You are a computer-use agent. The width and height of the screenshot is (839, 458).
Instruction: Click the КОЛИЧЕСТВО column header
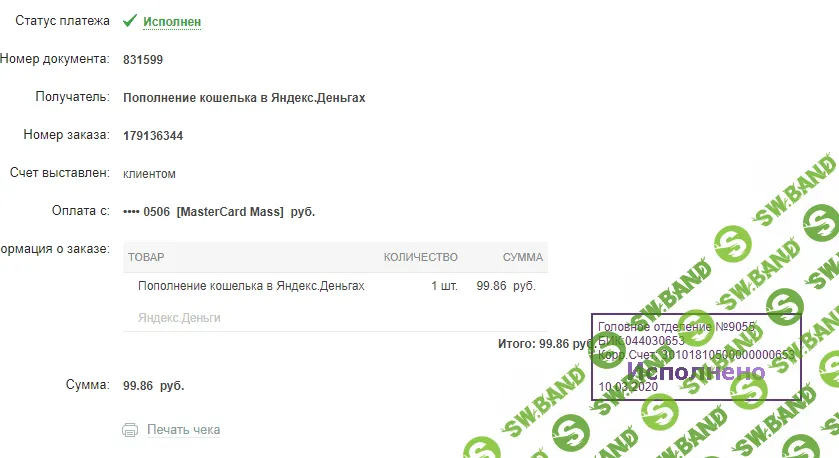coord(421,257)
